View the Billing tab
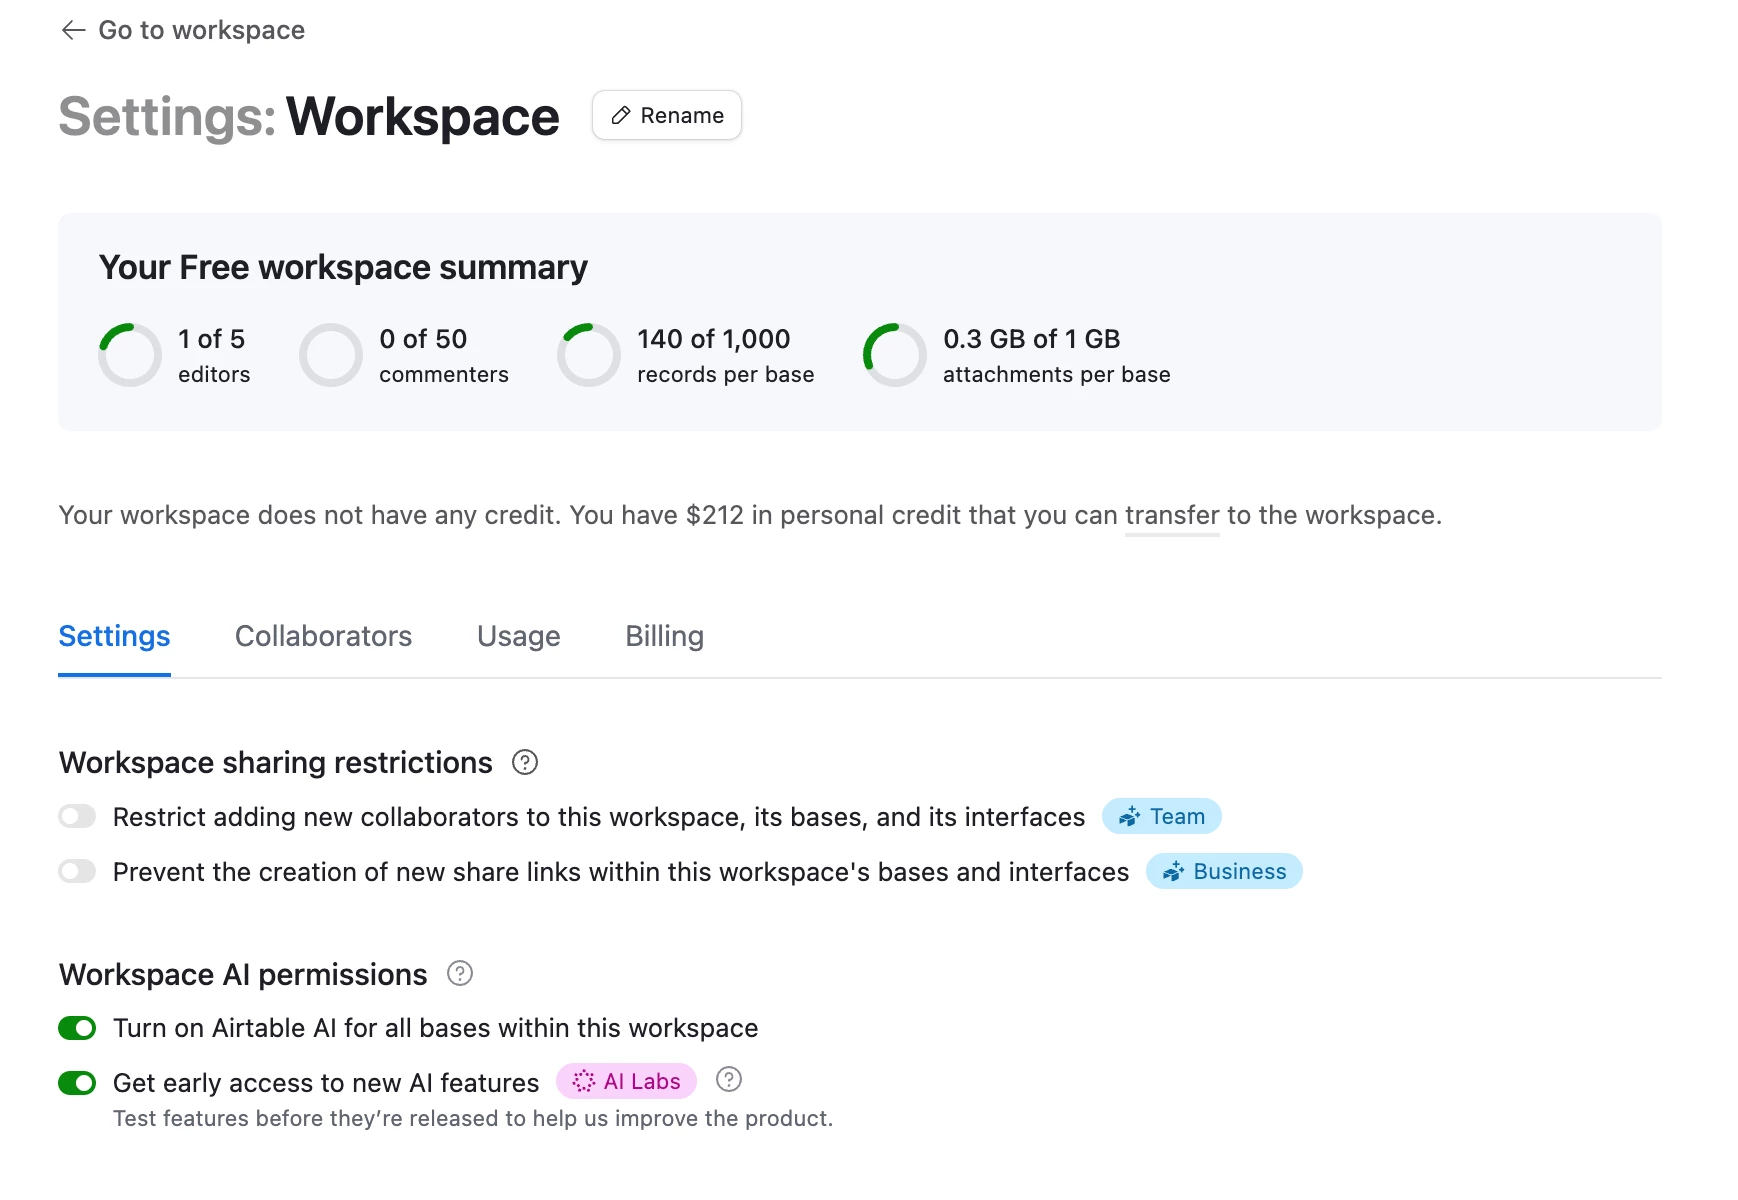1738x1200 pixels. click(664, 636)
